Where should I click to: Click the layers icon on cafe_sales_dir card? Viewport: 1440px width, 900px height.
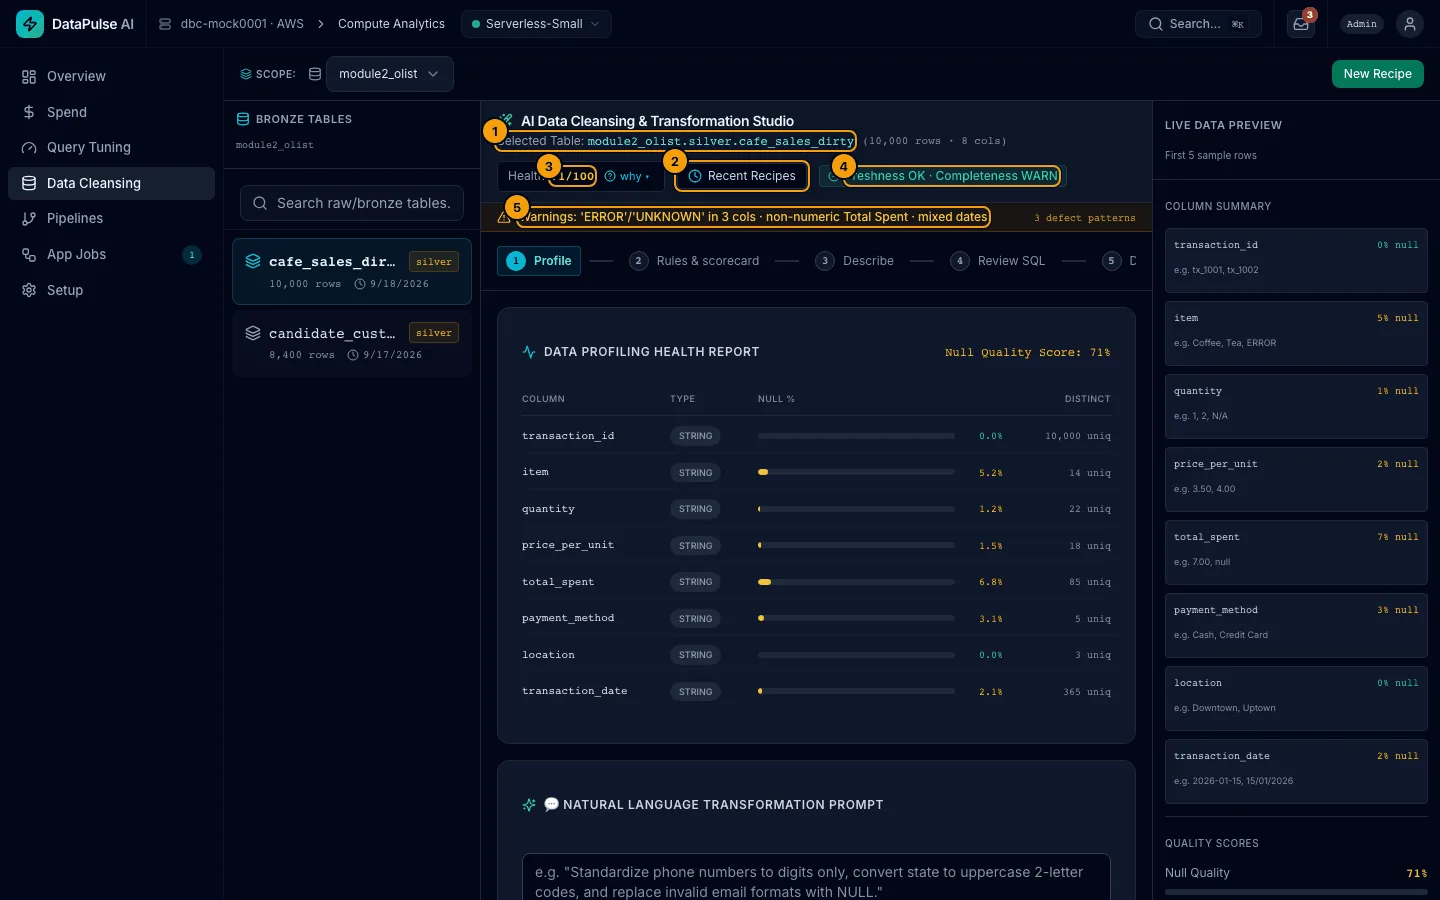tap(253, 261)
